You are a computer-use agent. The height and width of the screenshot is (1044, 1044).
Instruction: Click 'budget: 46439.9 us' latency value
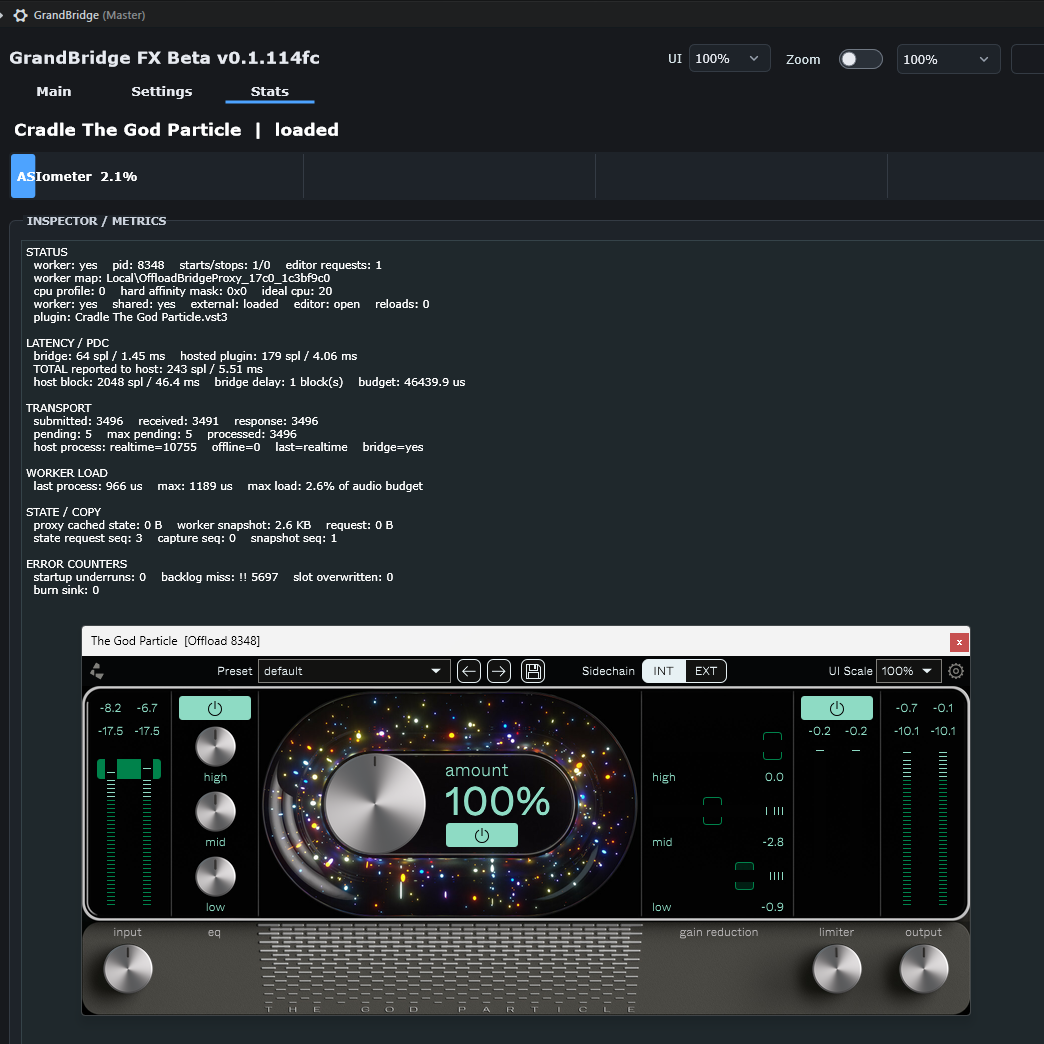coord(411,382)
